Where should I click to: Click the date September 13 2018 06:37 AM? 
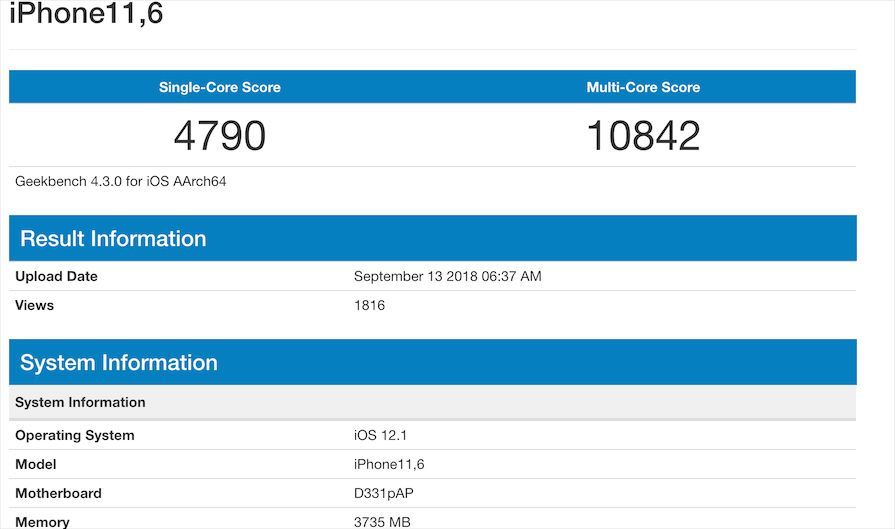click(448, 276)
